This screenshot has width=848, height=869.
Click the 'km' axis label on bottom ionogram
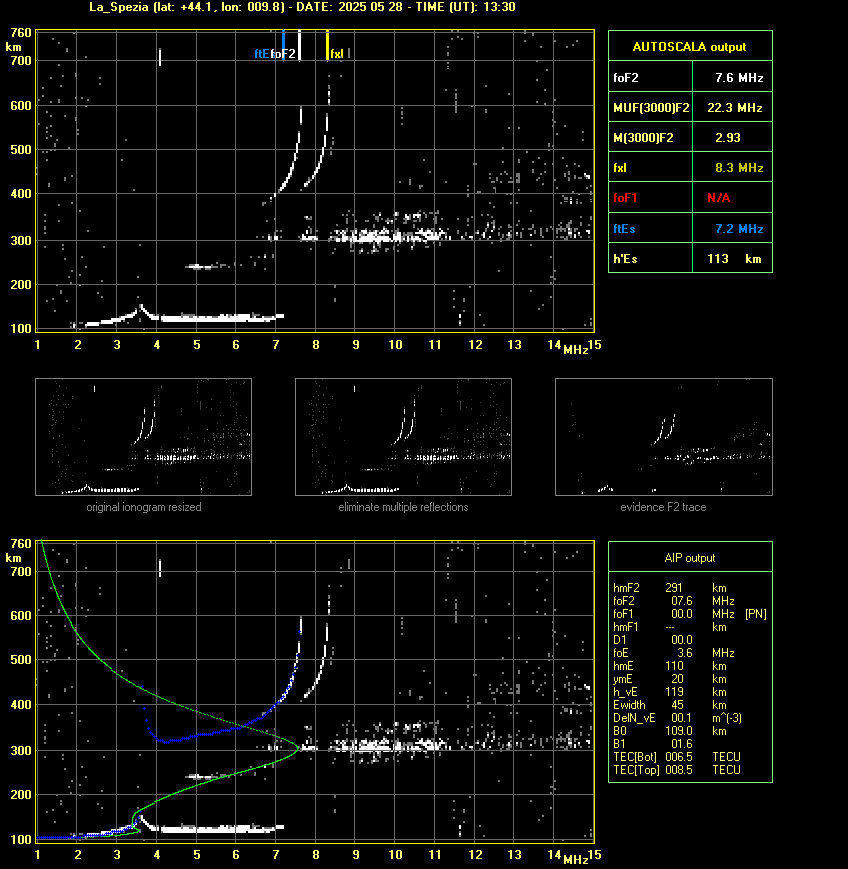pos(13,558)
